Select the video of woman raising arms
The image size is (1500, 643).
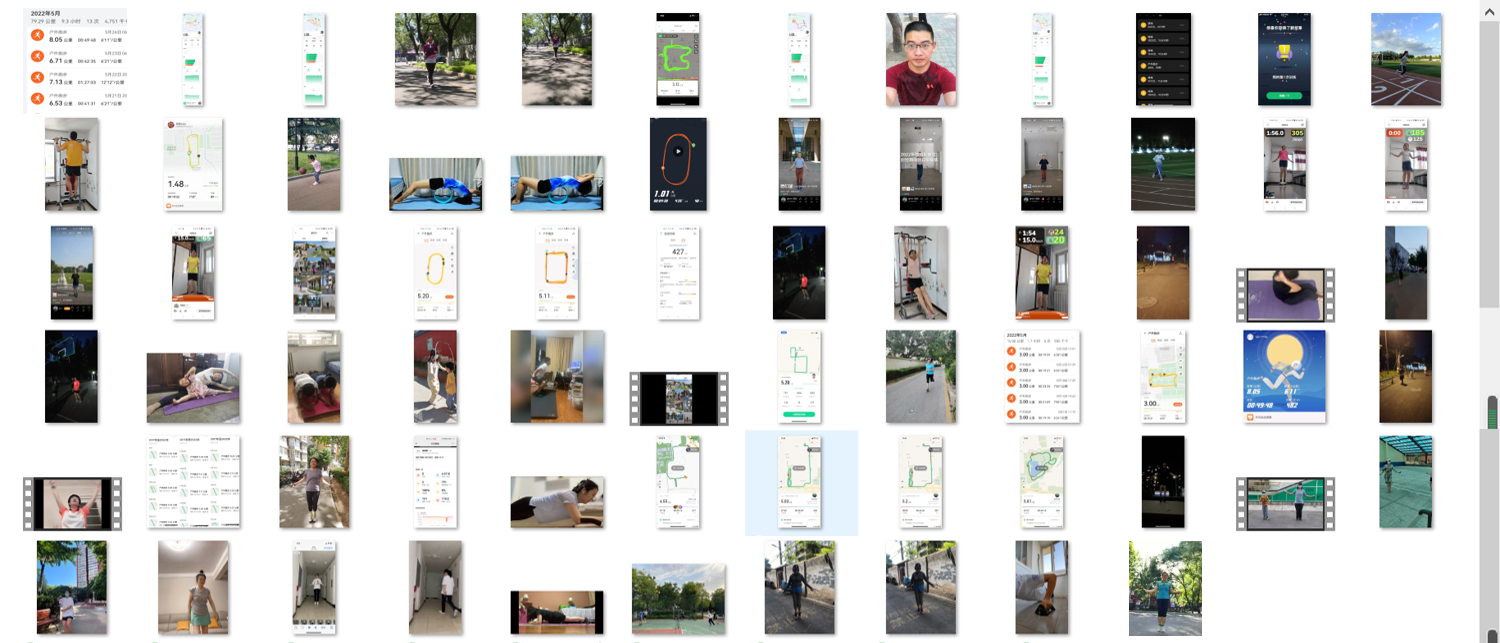coord(72,503)
